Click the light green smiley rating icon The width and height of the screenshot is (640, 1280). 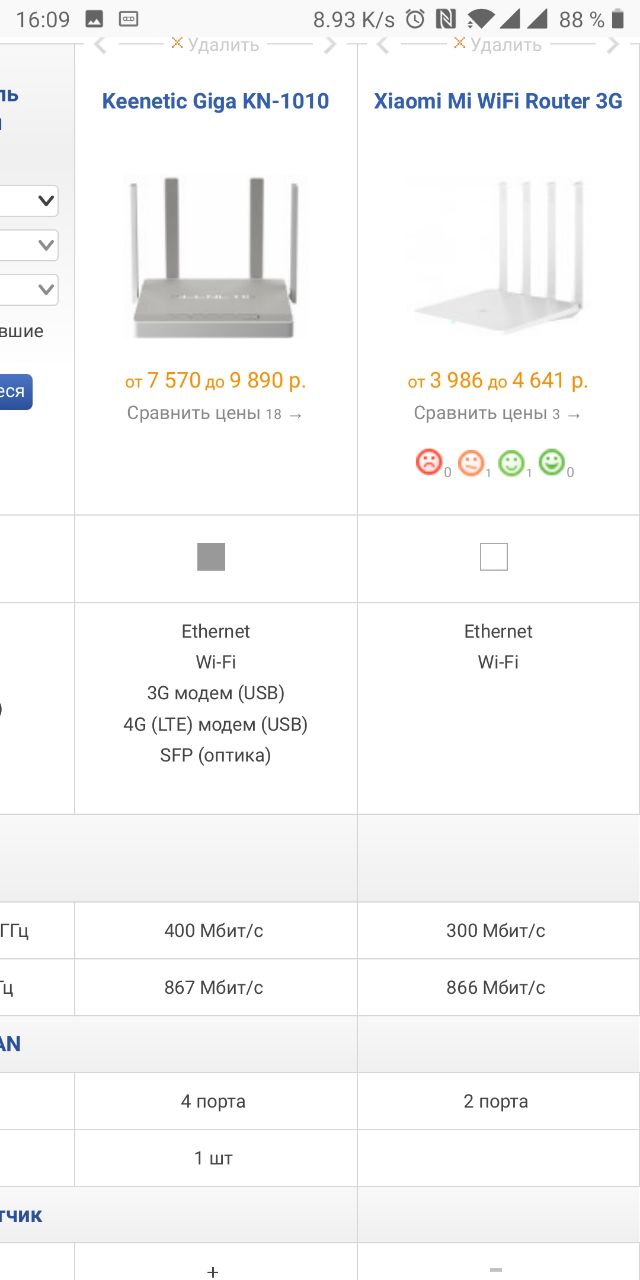click(x=511, y=462)
